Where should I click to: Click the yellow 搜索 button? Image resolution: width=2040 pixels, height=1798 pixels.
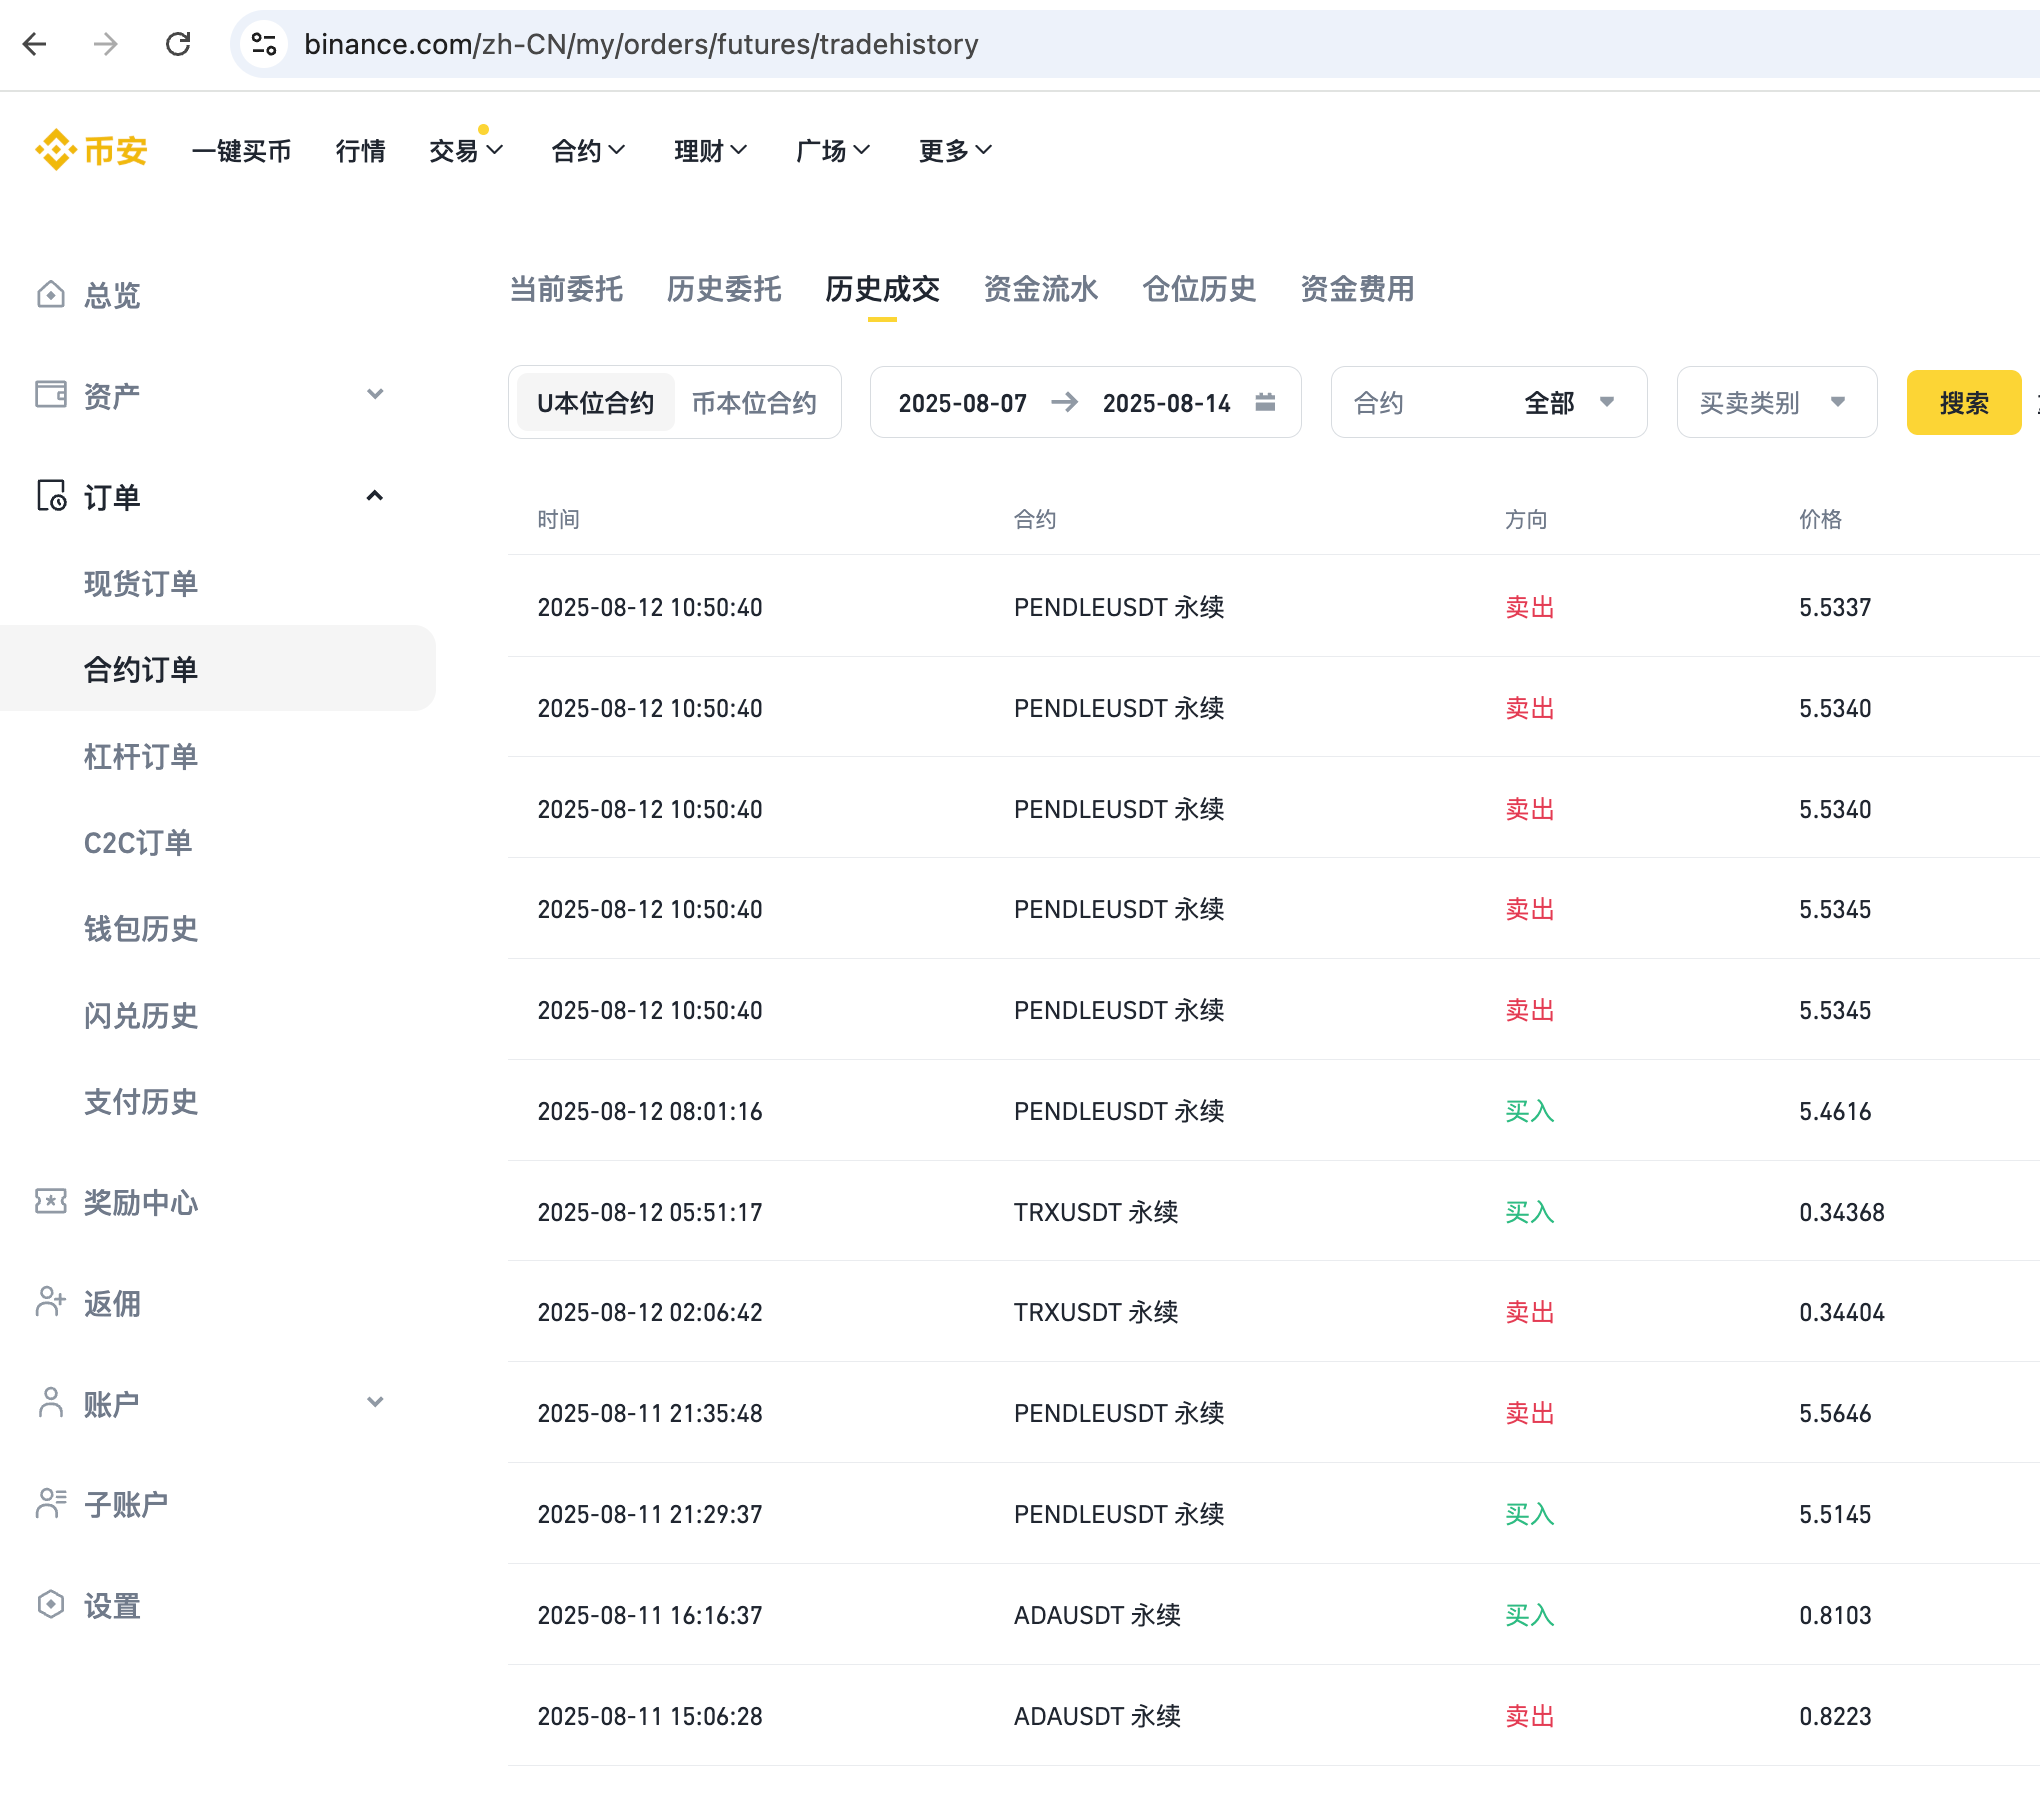click(x=1963, y=403)
